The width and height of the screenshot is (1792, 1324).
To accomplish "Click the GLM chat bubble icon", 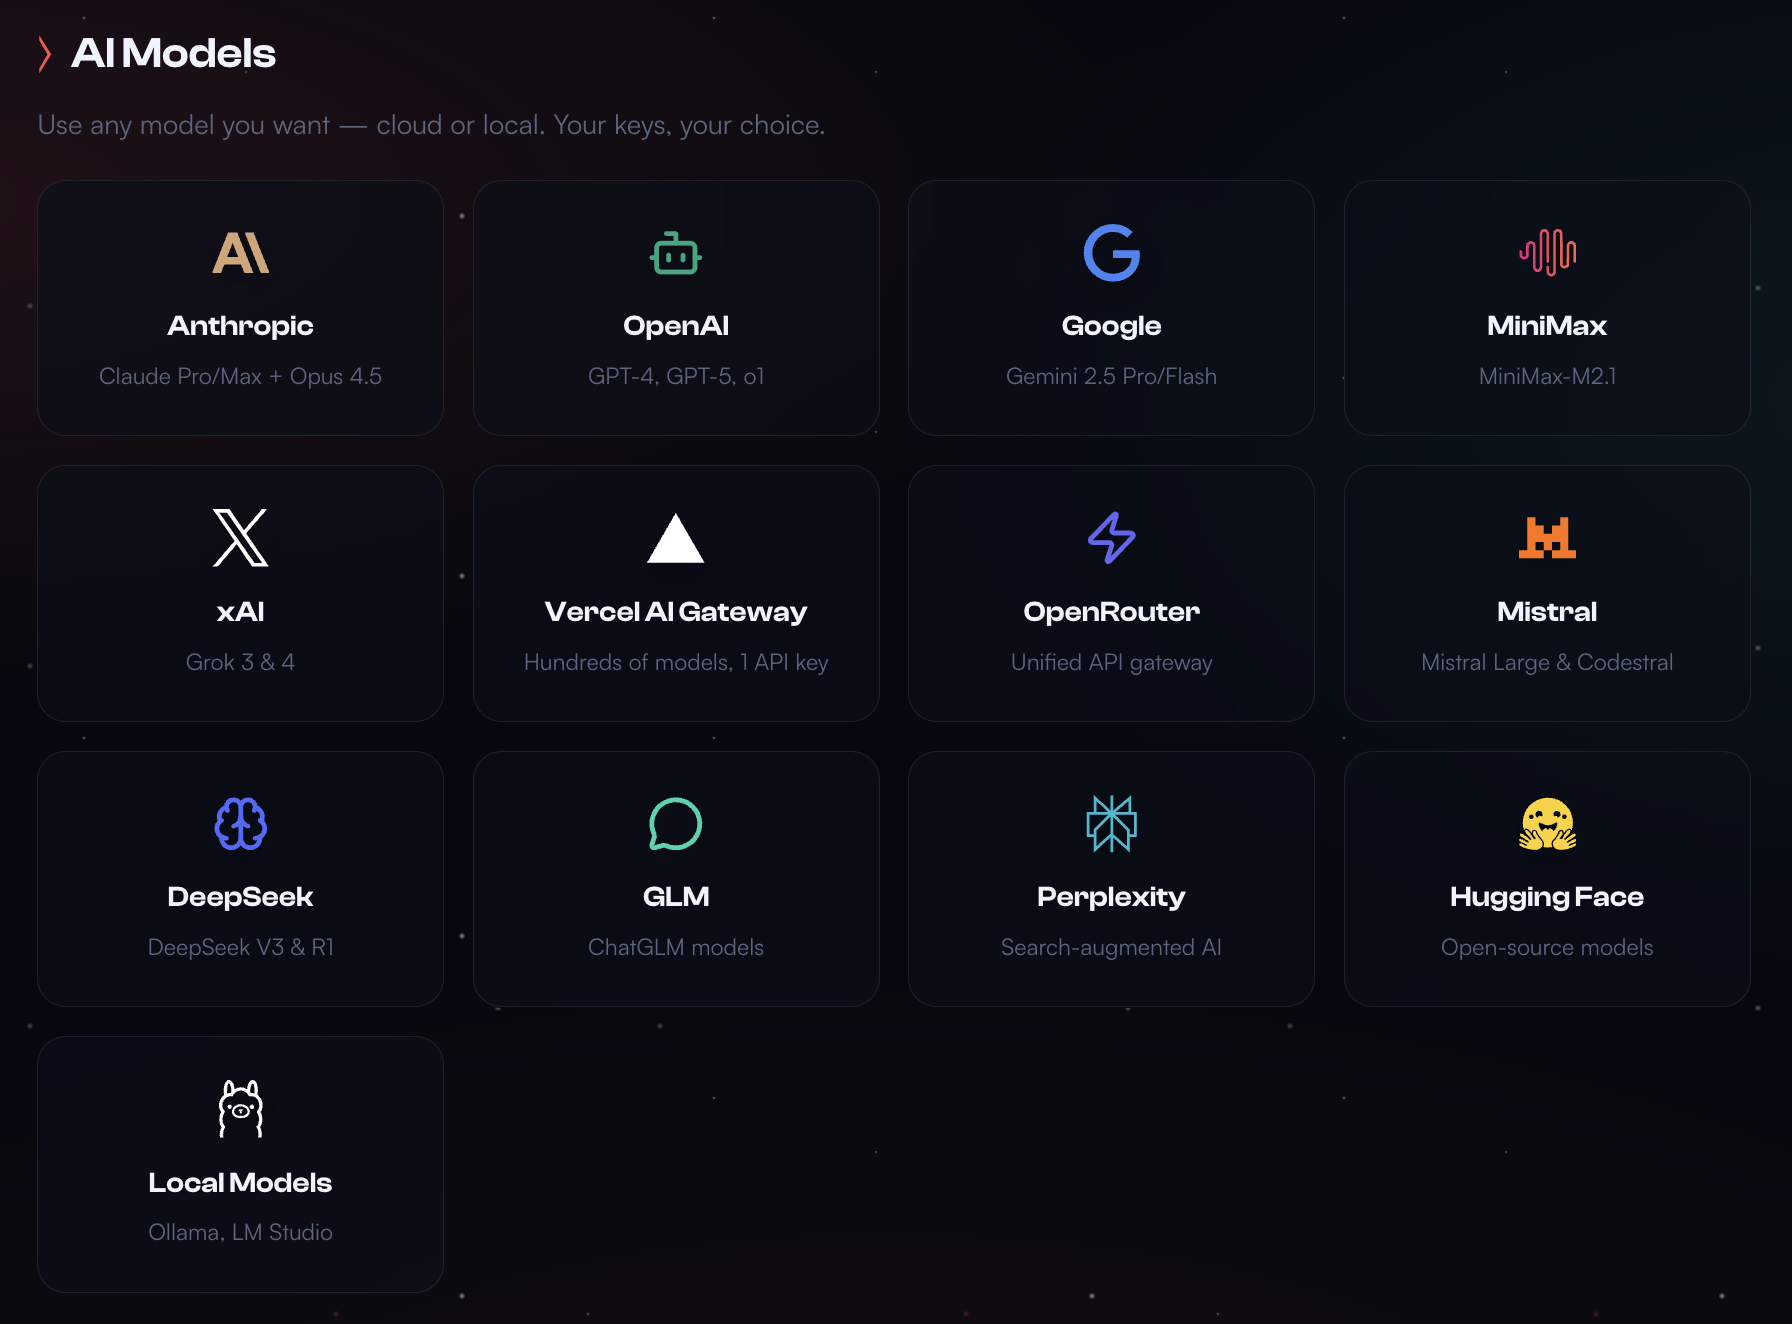I will [676, 824].
